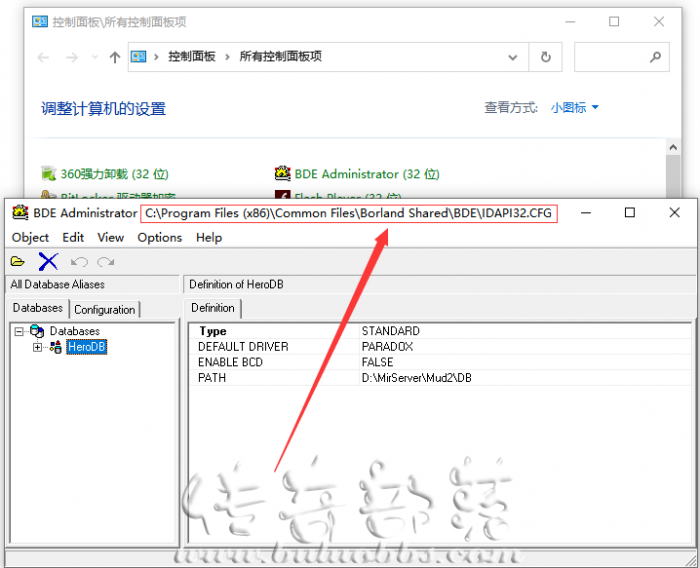Screen dimensions: 700x568
Task: Click the blue X delete icon
Action: [x=48, y=262]
